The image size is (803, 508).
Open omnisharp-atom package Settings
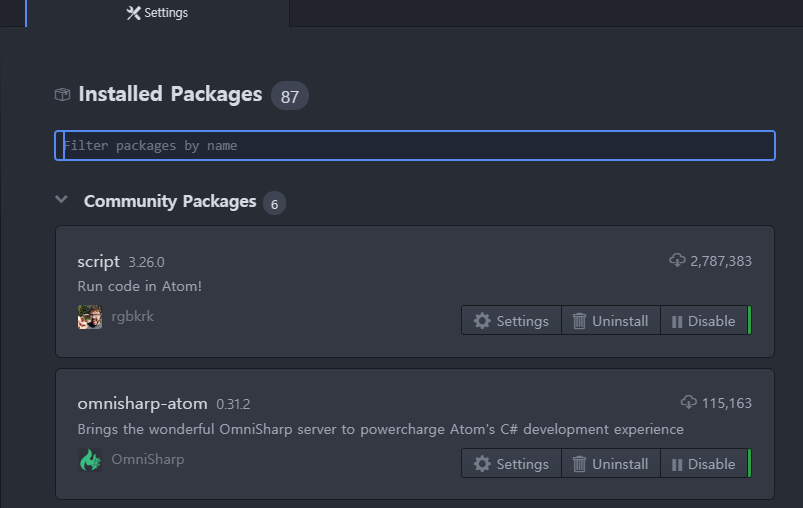(511, 464)
